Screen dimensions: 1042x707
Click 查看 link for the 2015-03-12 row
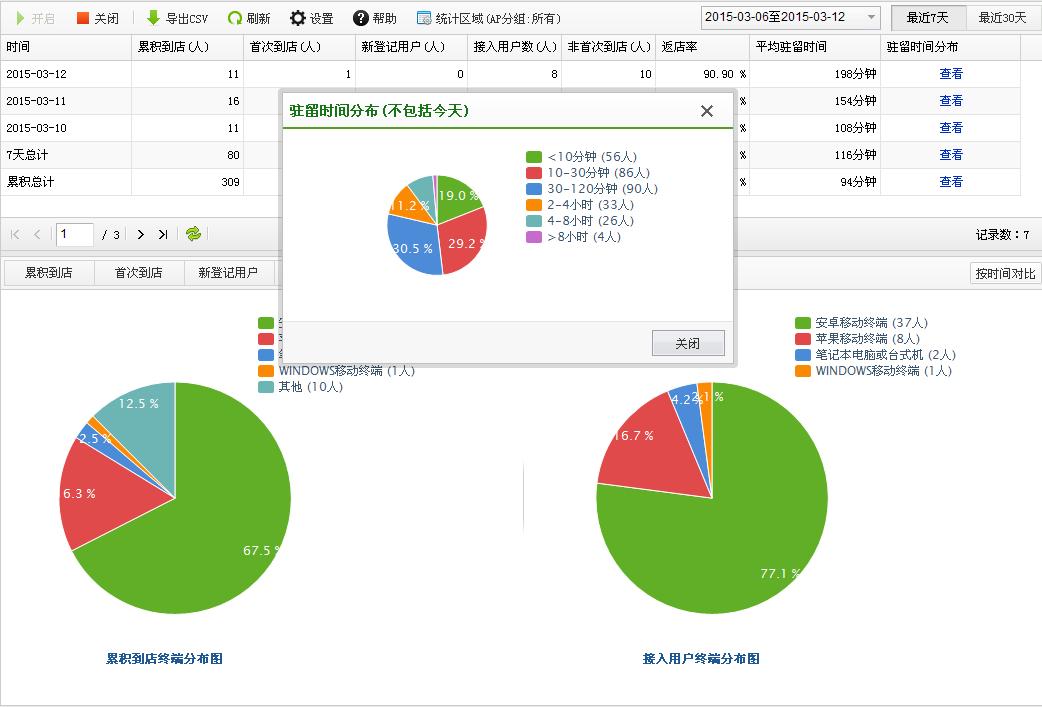coord(951,74)
